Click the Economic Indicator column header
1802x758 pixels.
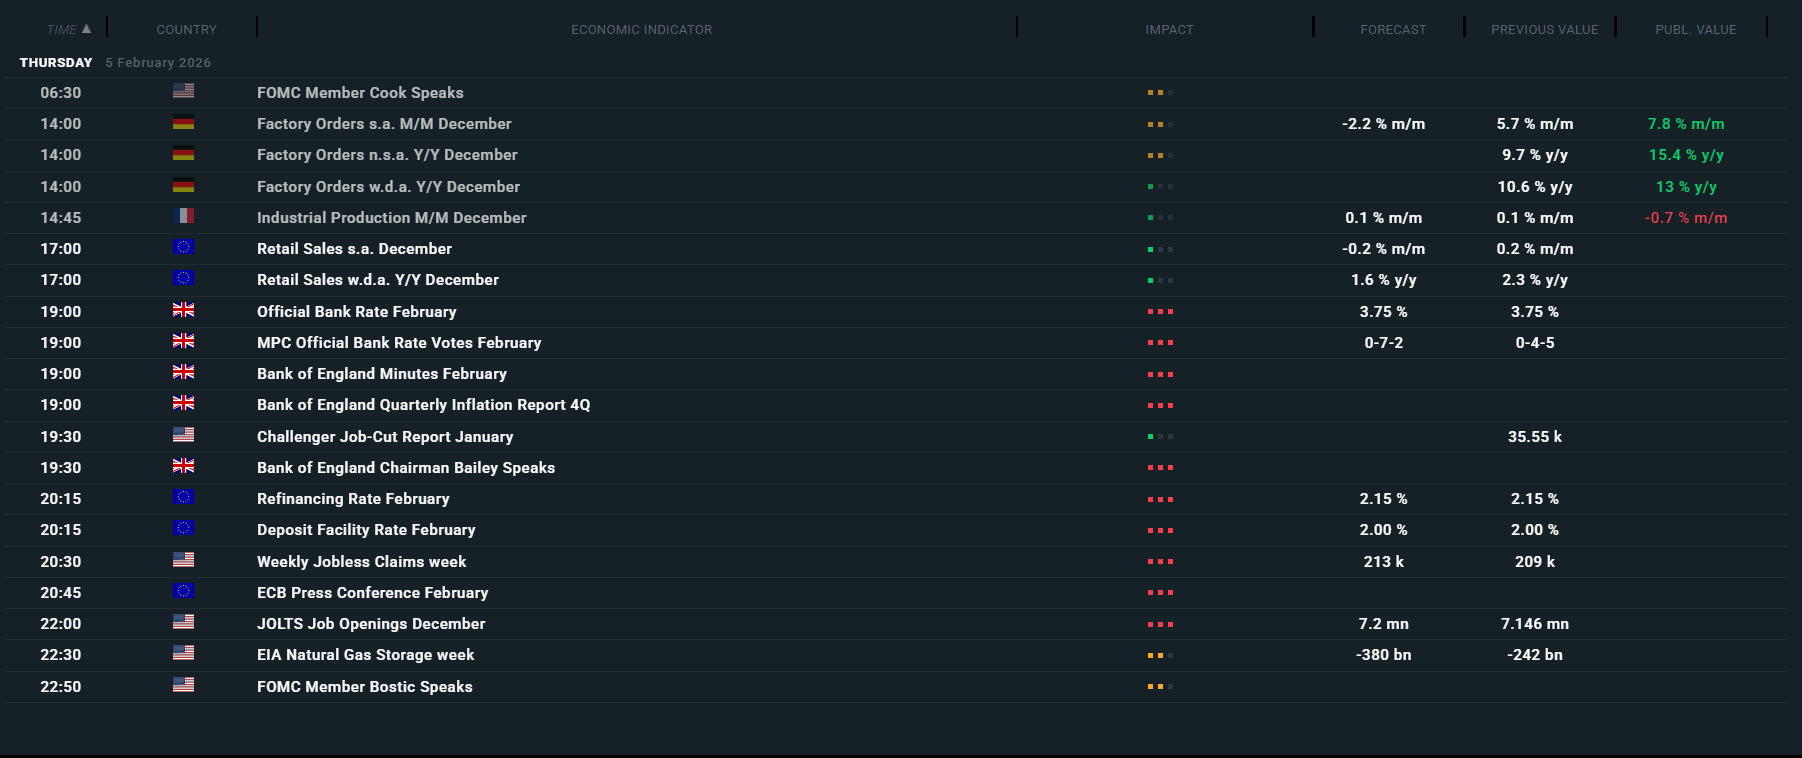click(641, 30)
